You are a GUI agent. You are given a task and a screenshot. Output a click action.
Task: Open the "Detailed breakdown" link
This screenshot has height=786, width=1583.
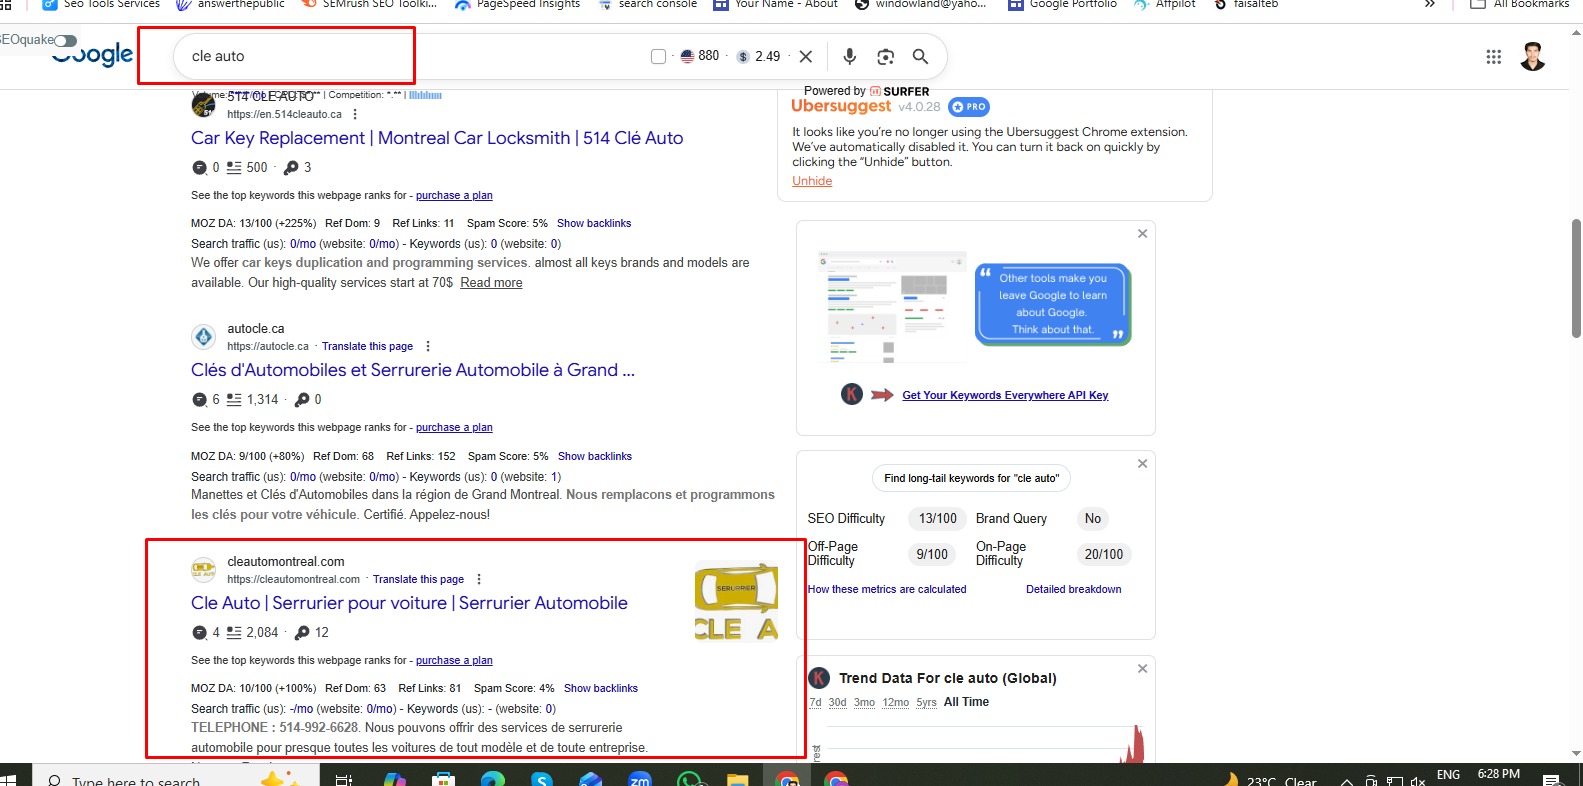point(1074,590)
